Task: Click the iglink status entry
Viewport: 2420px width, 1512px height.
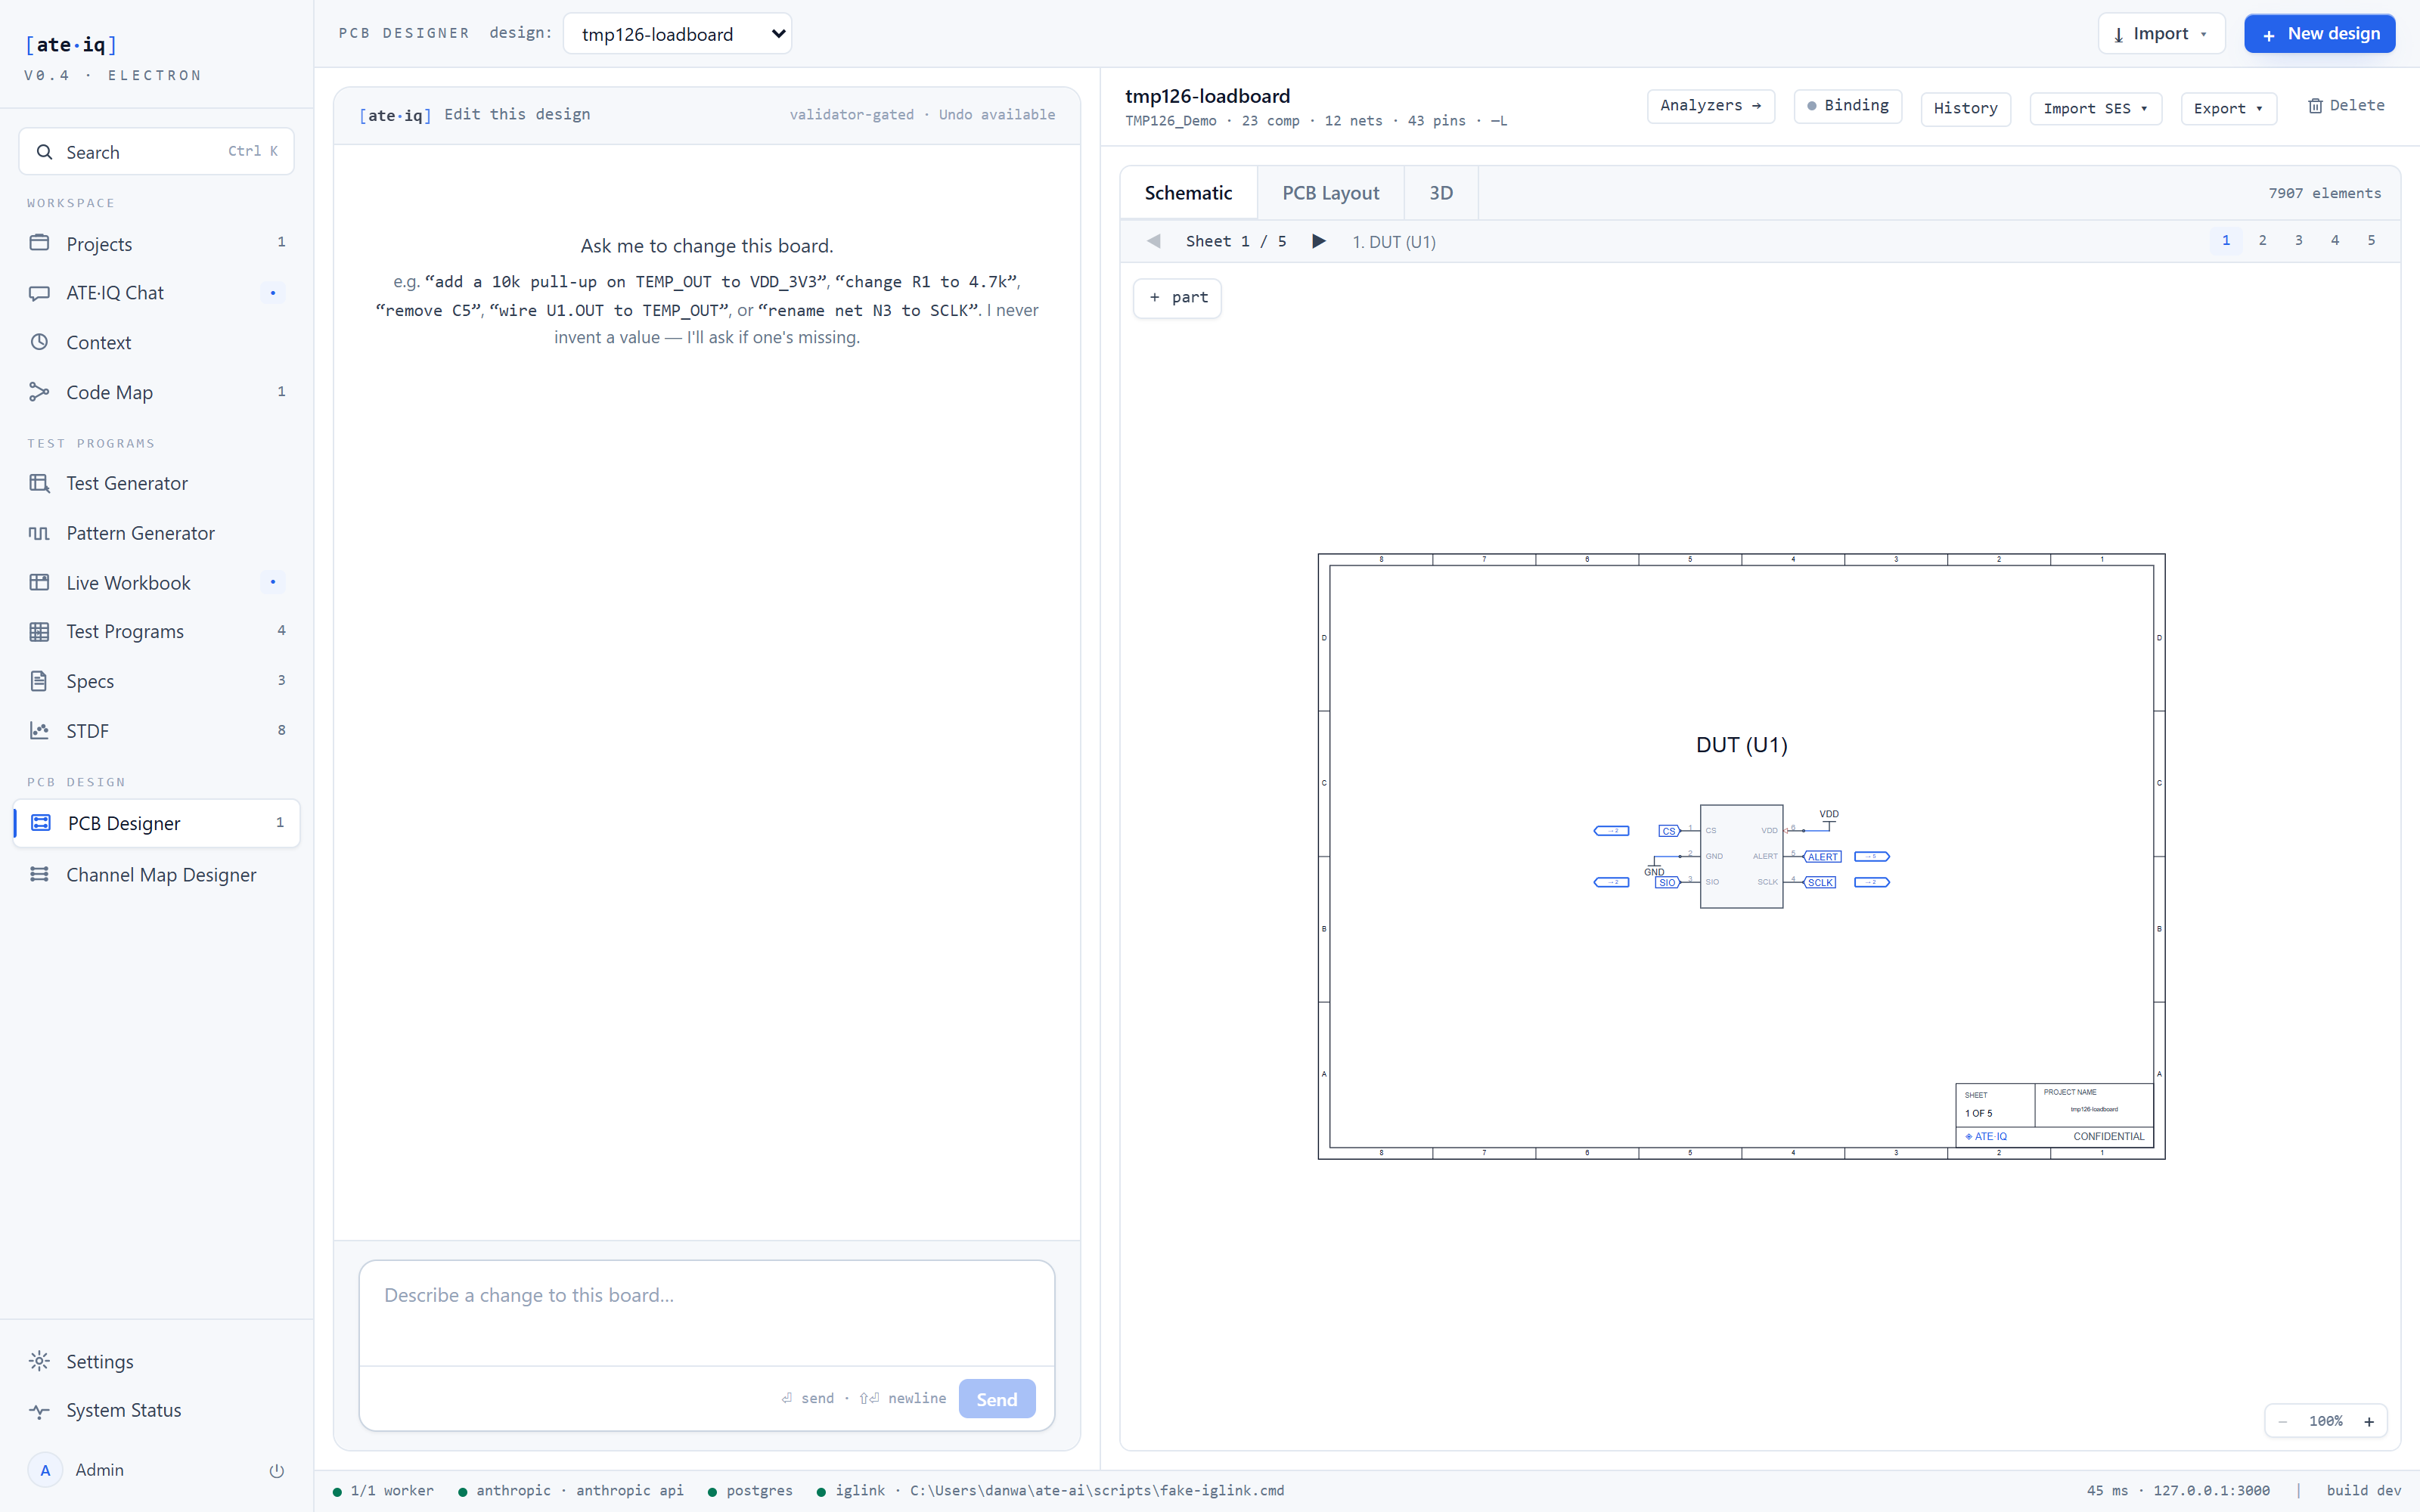Action: pyautogui.click(x=1049, y=1491)
